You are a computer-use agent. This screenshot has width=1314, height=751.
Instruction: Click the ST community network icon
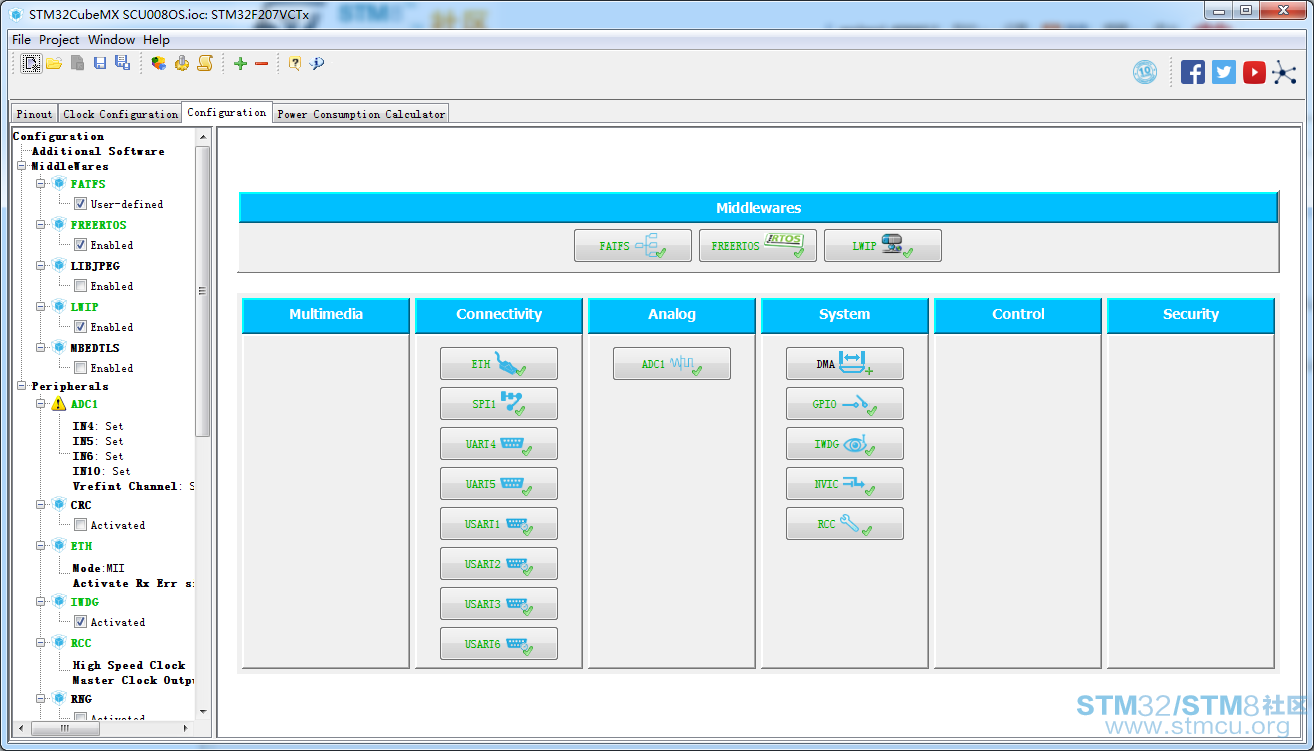1284,72
